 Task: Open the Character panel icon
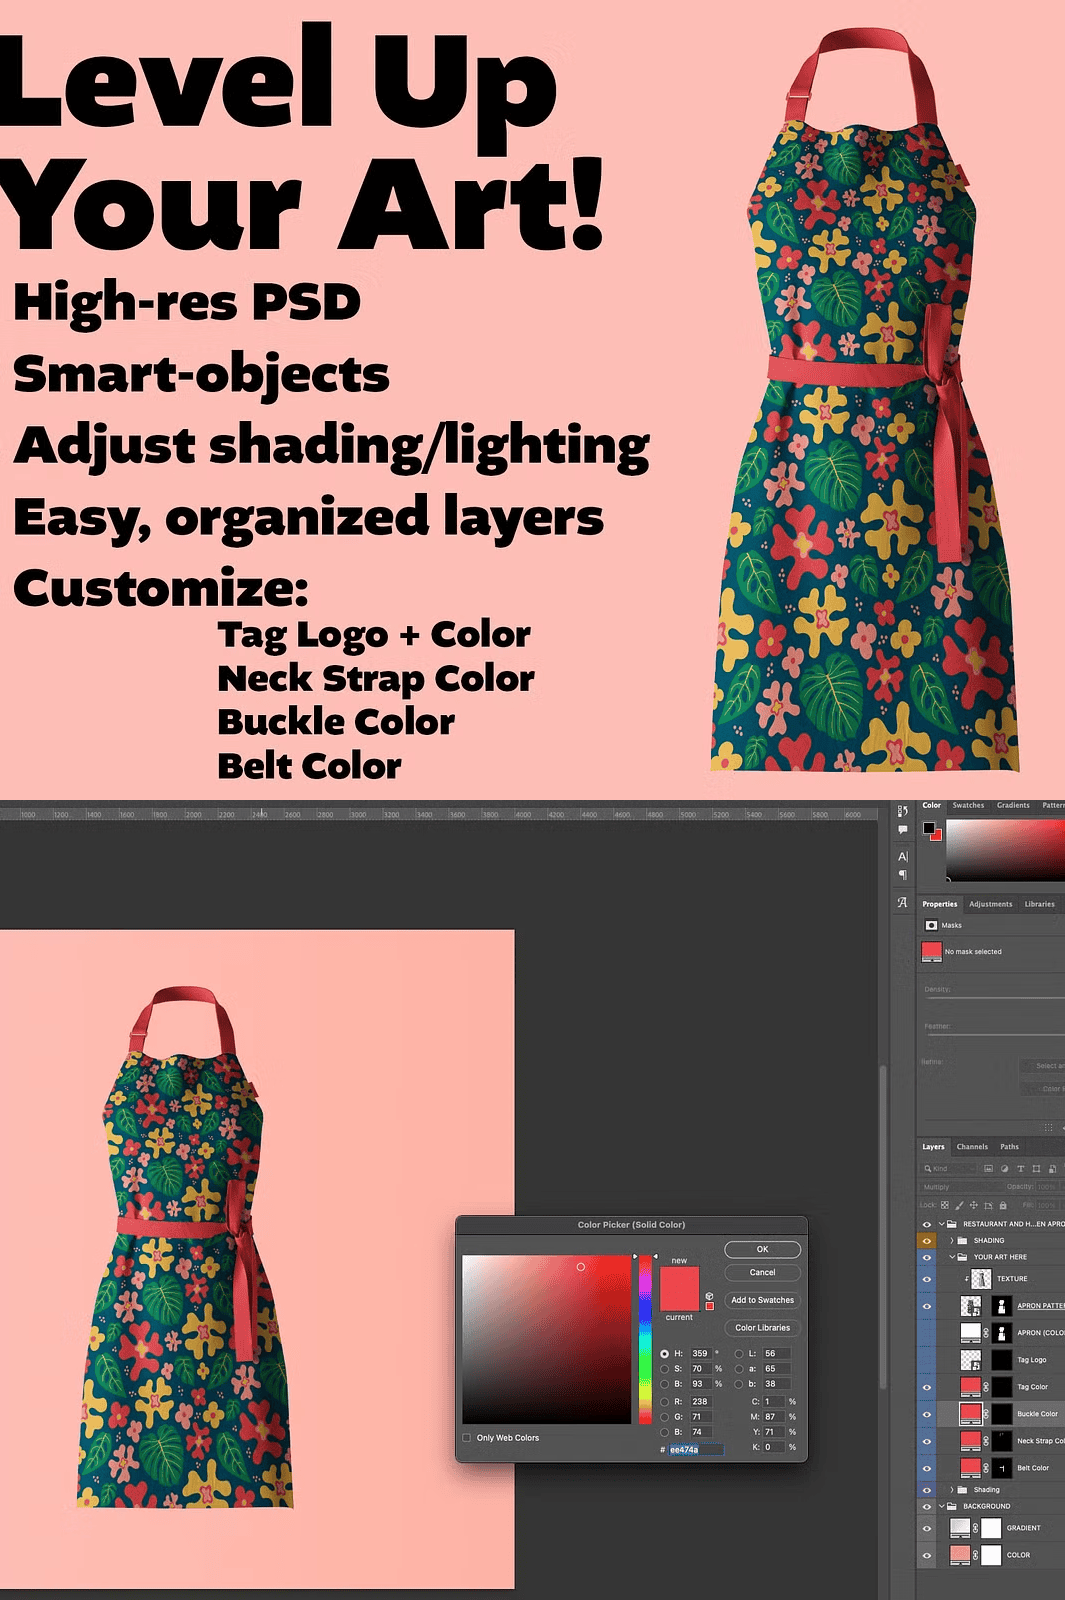coord(902,857)
